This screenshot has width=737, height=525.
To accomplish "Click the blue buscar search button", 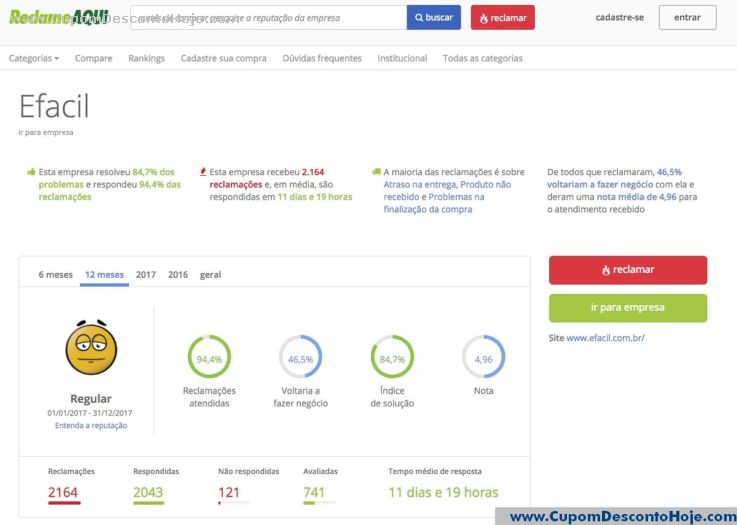I will (434, 18).
